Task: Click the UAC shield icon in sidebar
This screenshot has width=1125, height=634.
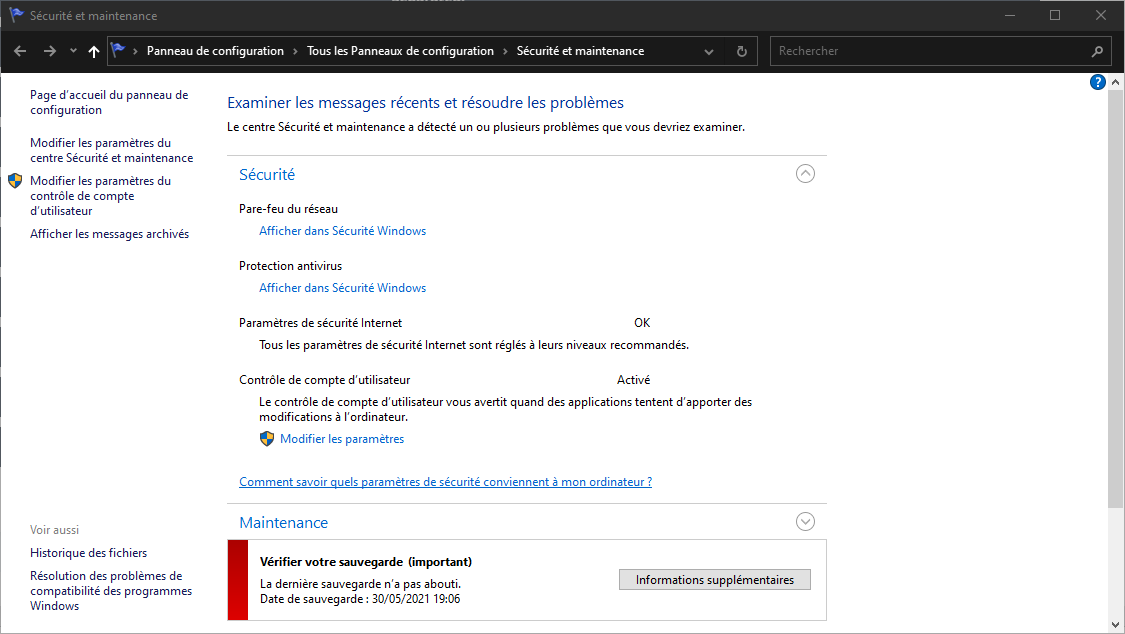Action: [x=15, y=181]
